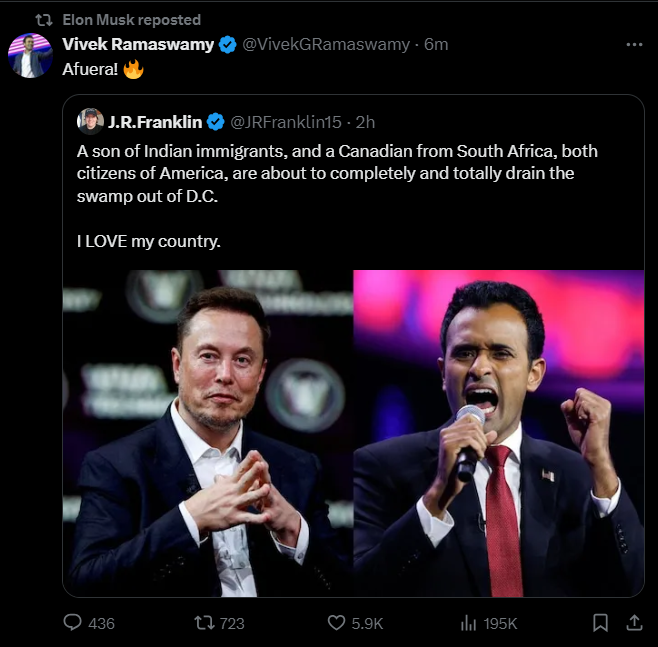The height and width of the screenshot is (647, 658).
Task: View post analytics showing 195K
Action: pos(467,622)
